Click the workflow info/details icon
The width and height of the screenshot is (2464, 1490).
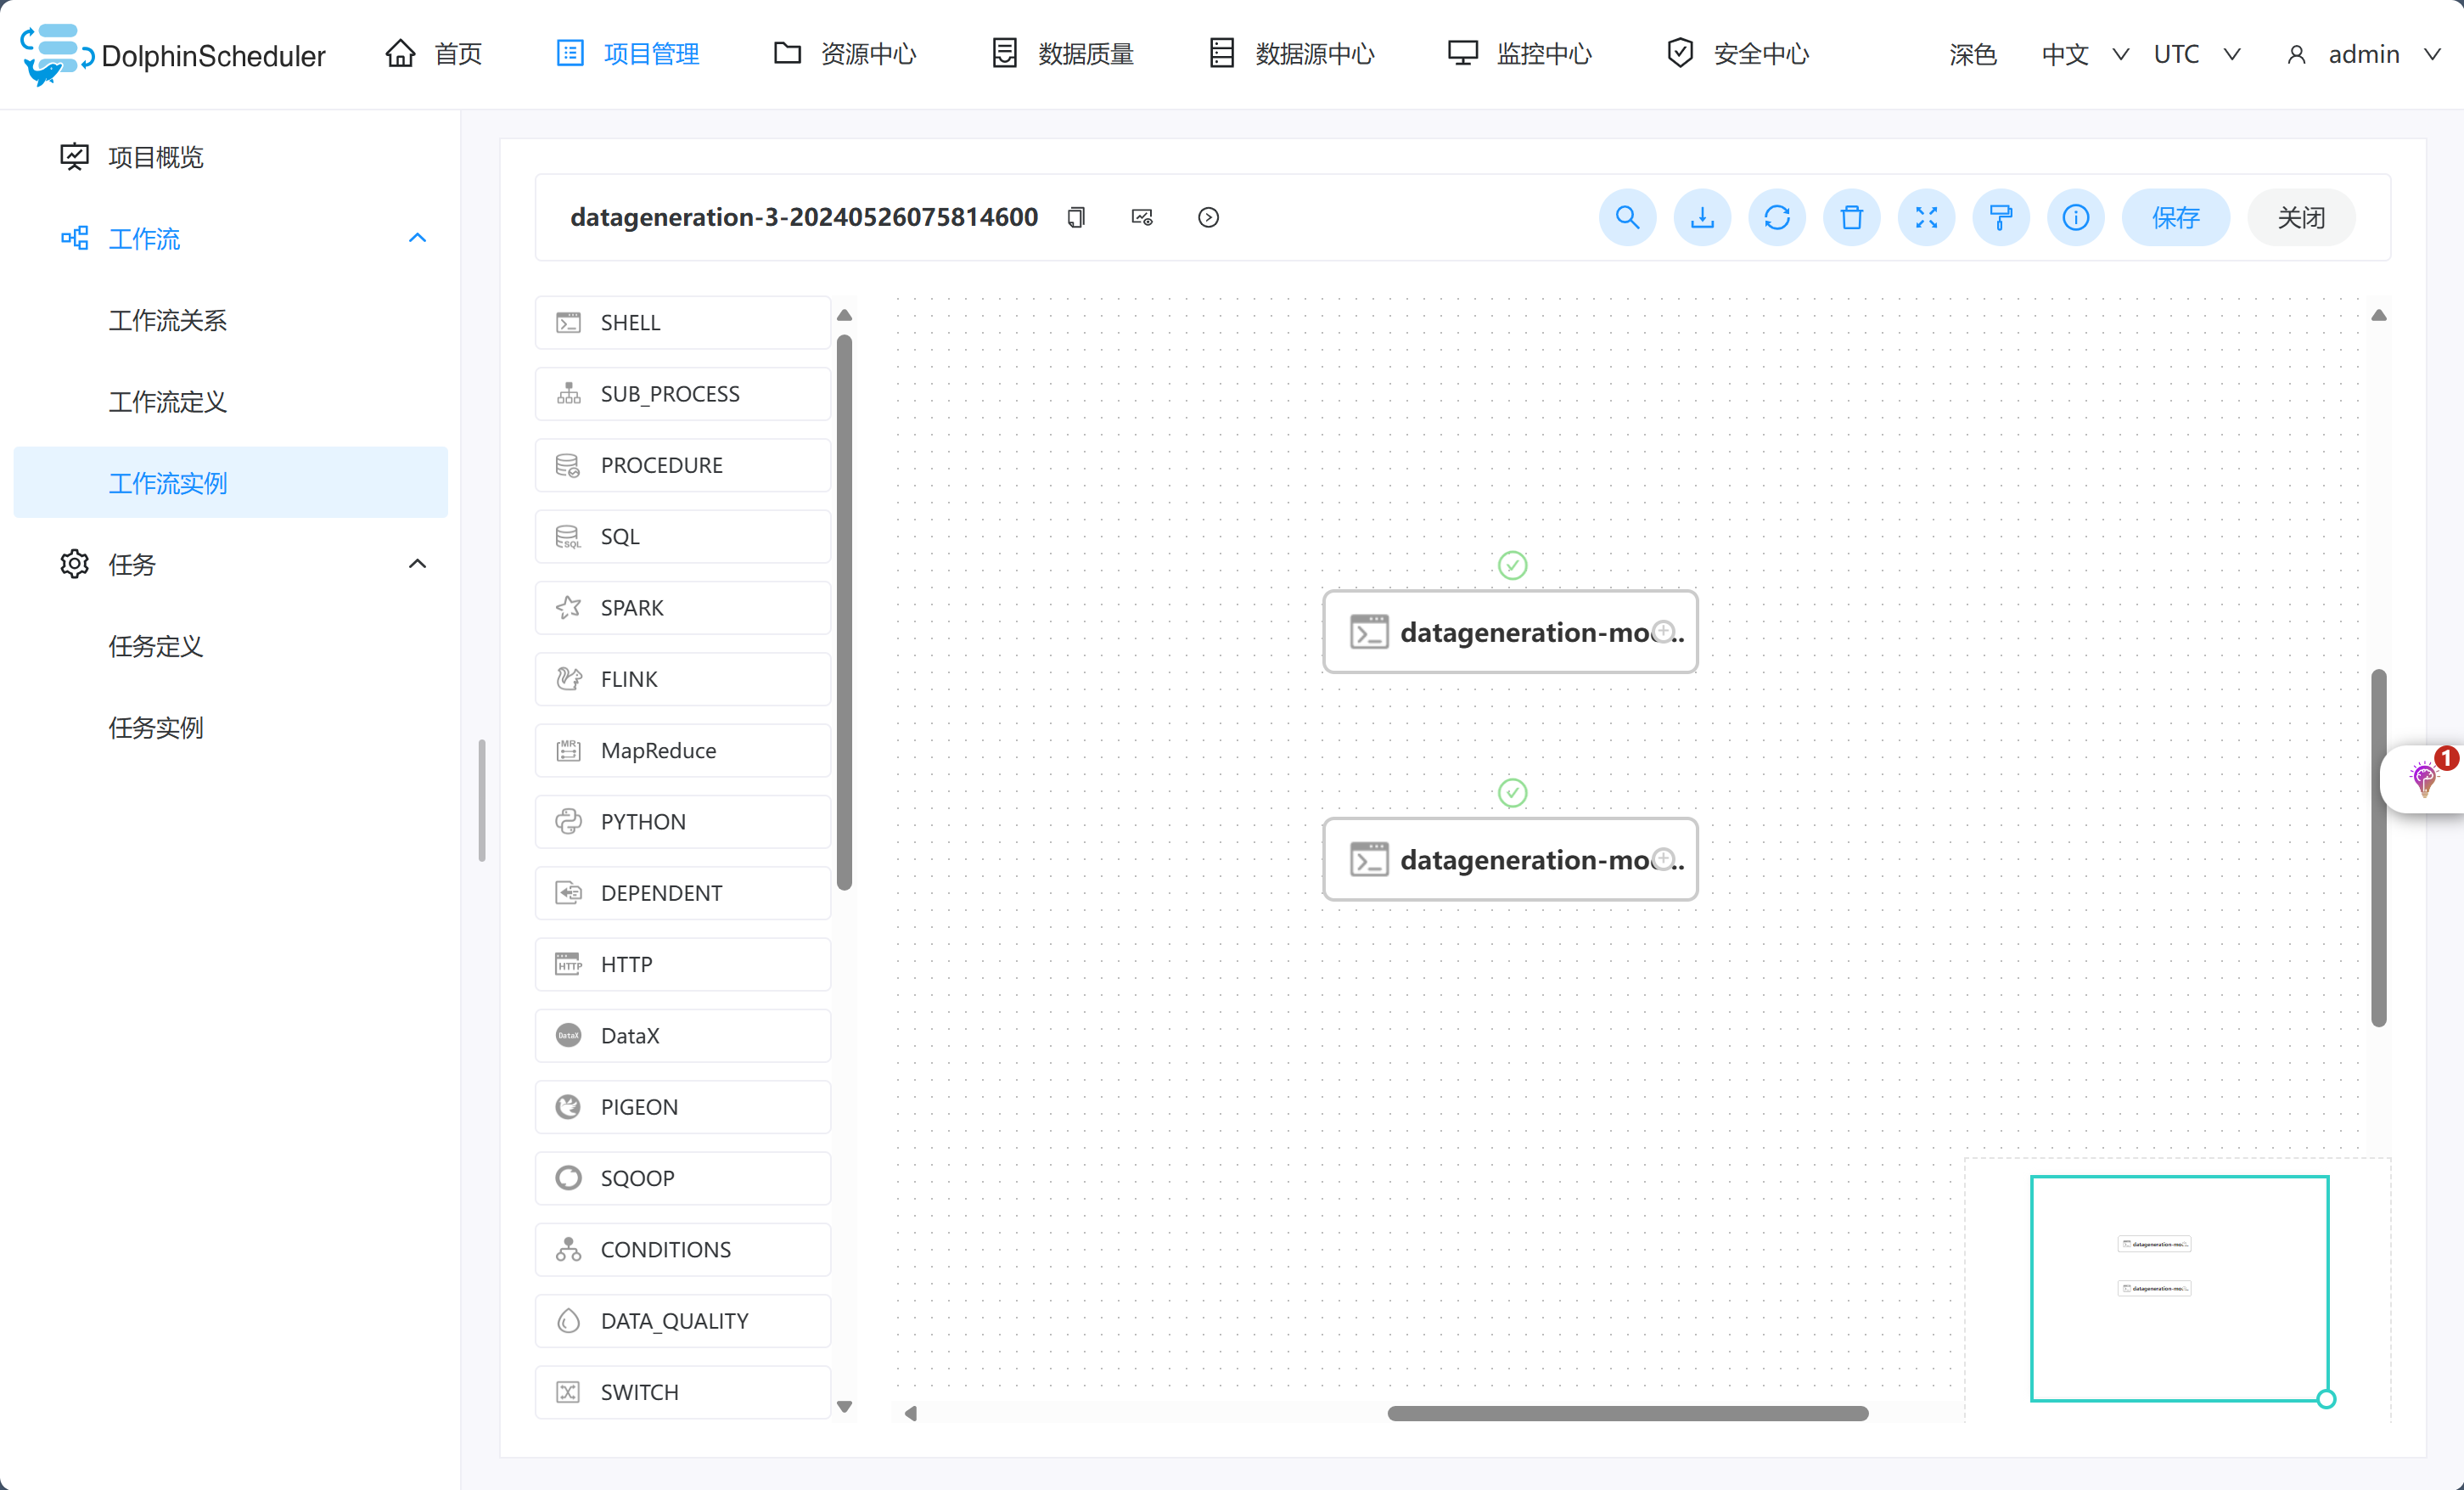pyautogui.click(x=2080, y=216)
